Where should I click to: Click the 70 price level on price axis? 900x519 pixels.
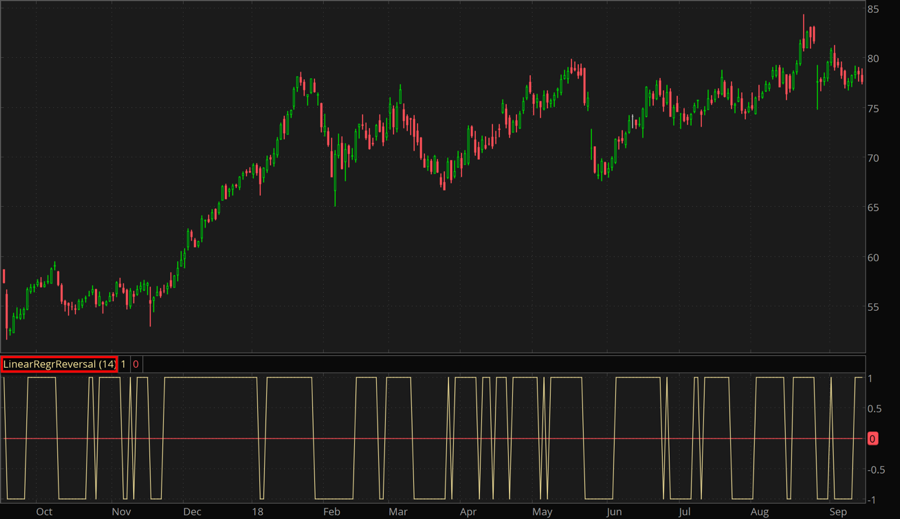tap(873, 158)
